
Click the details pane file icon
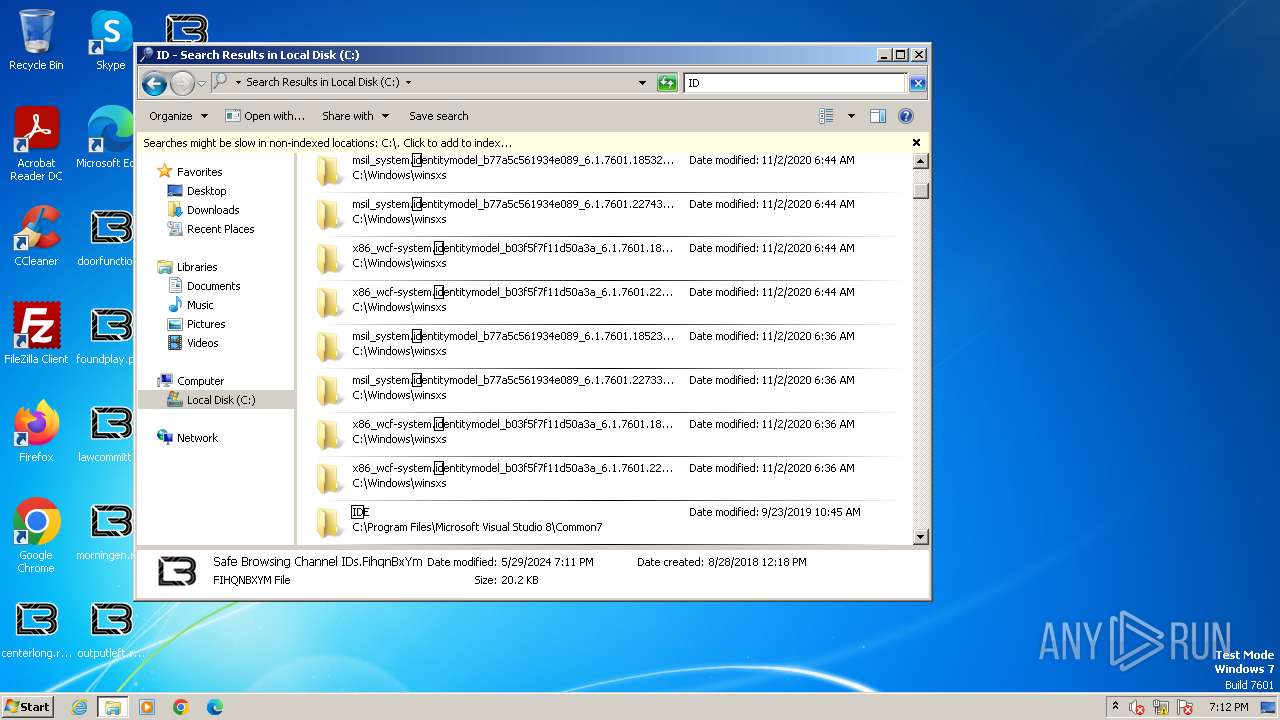pyautogui.click(x=177, y=571)
